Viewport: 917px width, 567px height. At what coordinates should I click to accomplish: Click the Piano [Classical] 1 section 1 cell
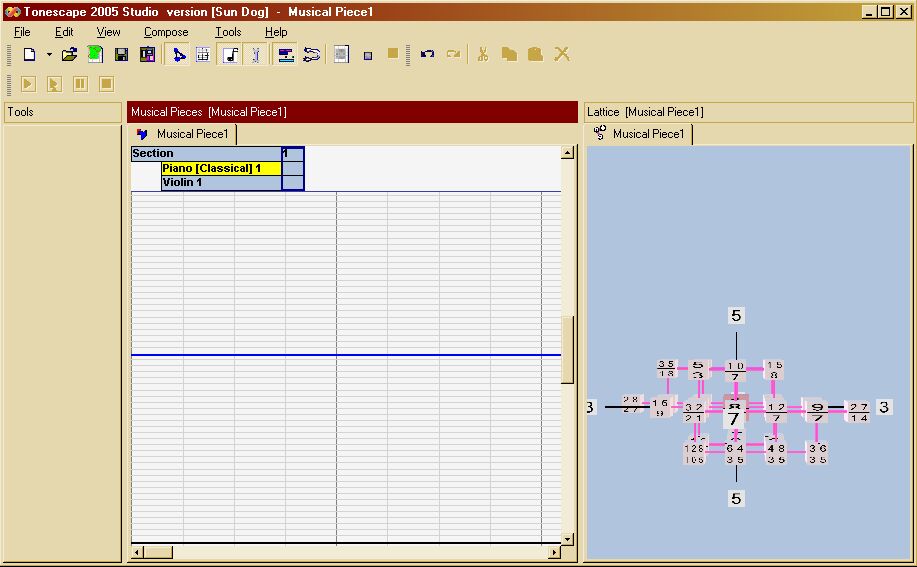click(x=293, y=168)
